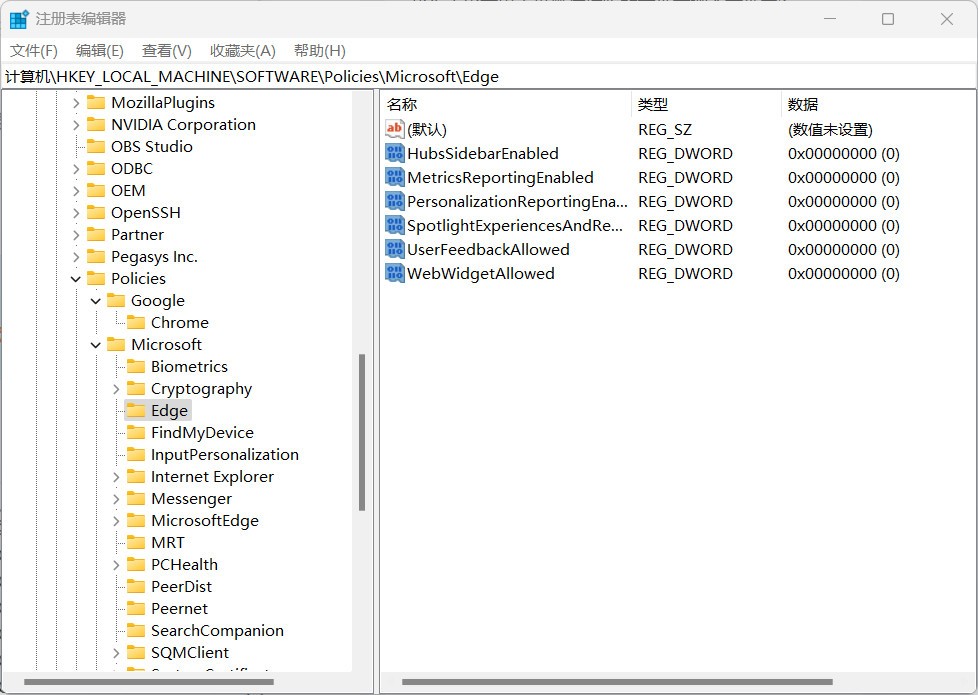978x695 pixels.
Task: Click the UserFeedbackAllowed DWORD icon
Action: 394,250
